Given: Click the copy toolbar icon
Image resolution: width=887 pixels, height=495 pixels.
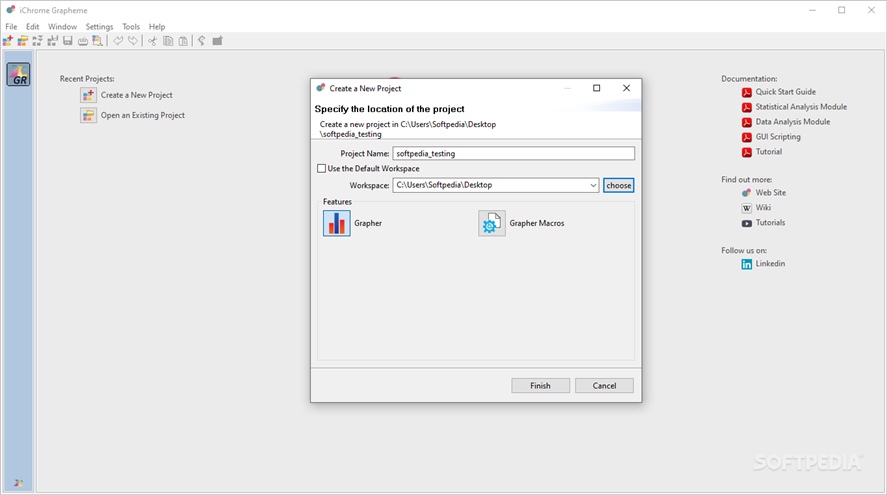Looking at the screenshot, I should tap(168, 41).
